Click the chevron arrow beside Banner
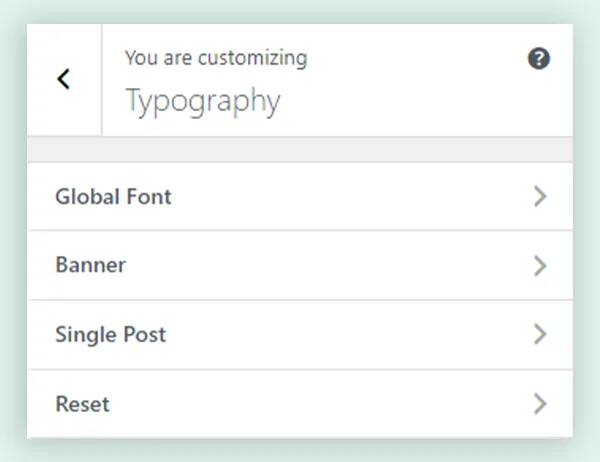Screen dimensions: 600x462 pos(540,266)
